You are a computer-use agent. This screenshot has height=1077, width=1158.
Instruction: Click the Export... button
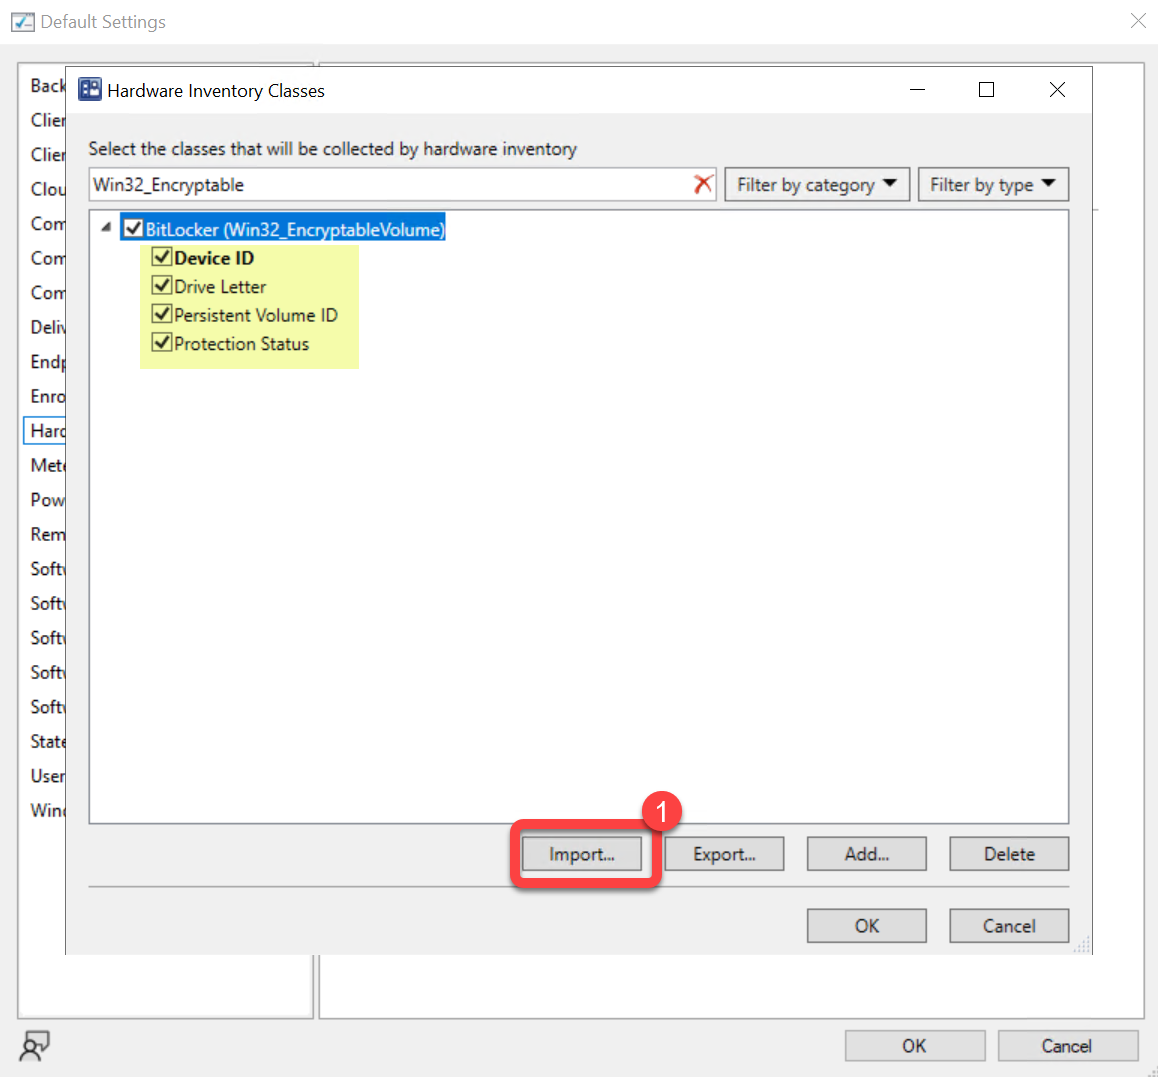click(724, 854)
